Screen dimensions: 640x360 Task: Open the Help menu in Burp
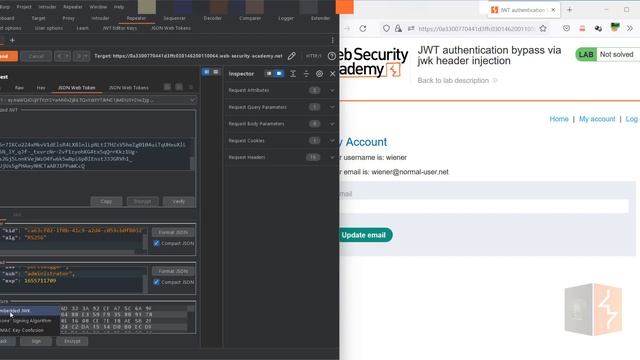(x=119, y=7)
